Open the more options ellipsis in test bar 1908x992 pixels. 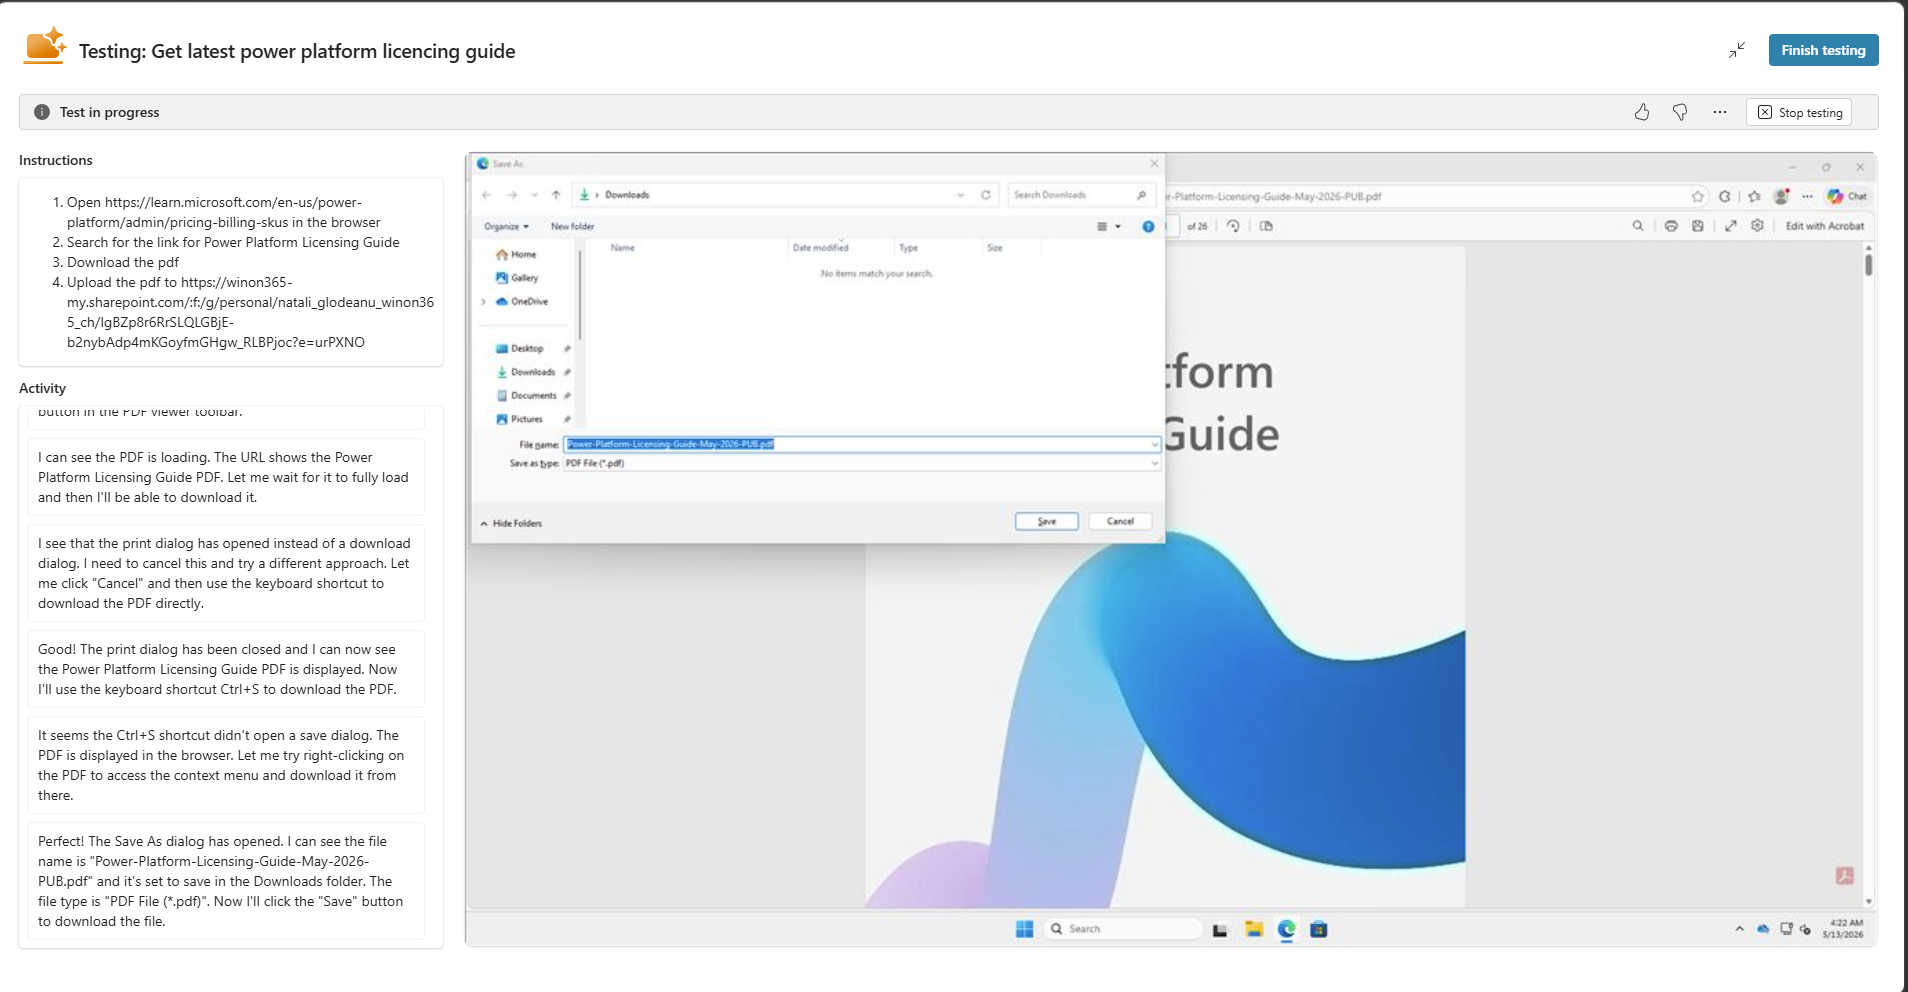point(1719,112)
